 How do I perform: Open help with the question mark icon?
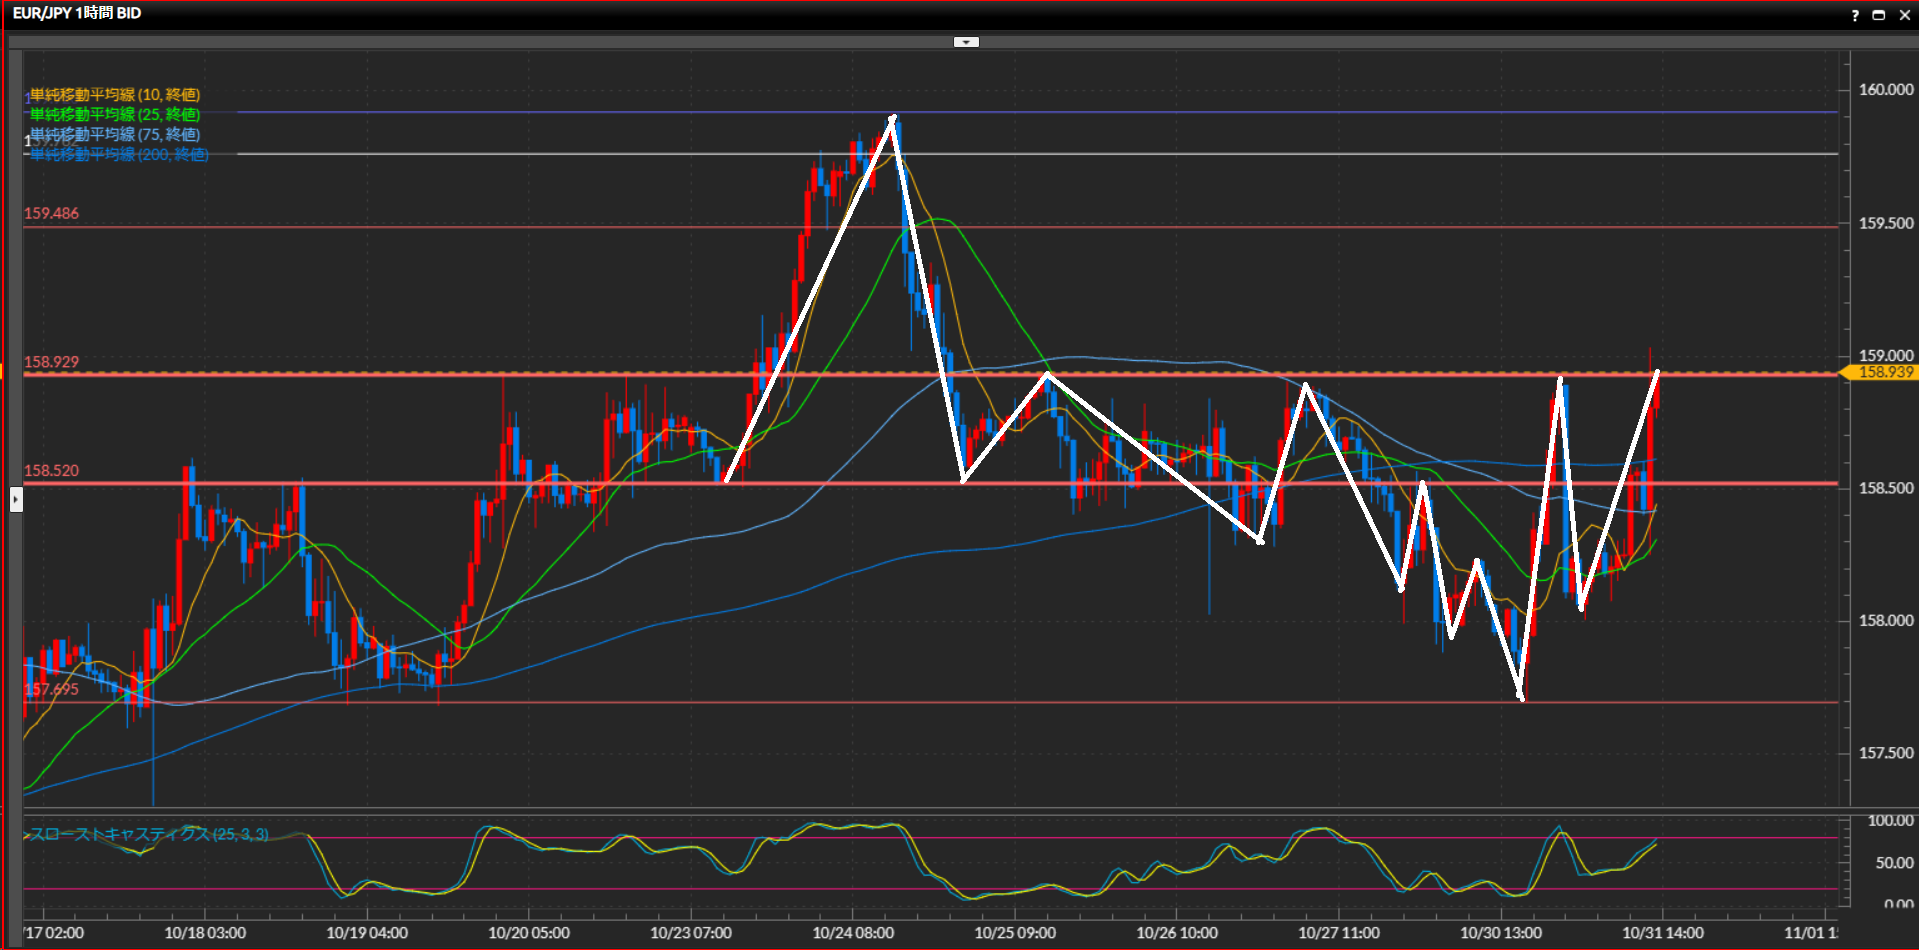(1855, 15)
